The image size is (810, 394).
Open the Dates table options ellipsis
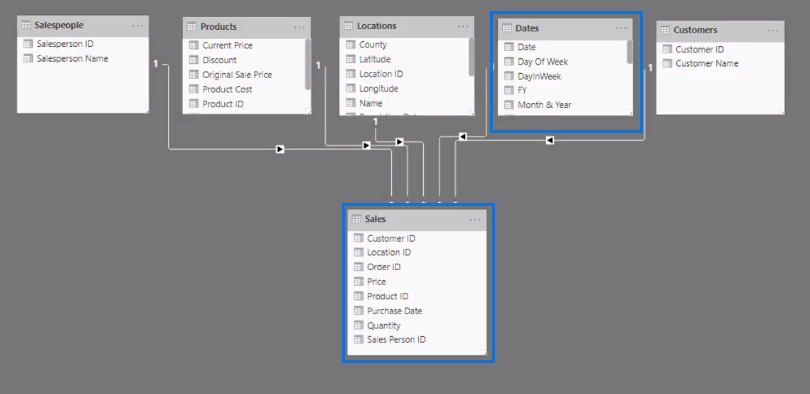point(621,28)
